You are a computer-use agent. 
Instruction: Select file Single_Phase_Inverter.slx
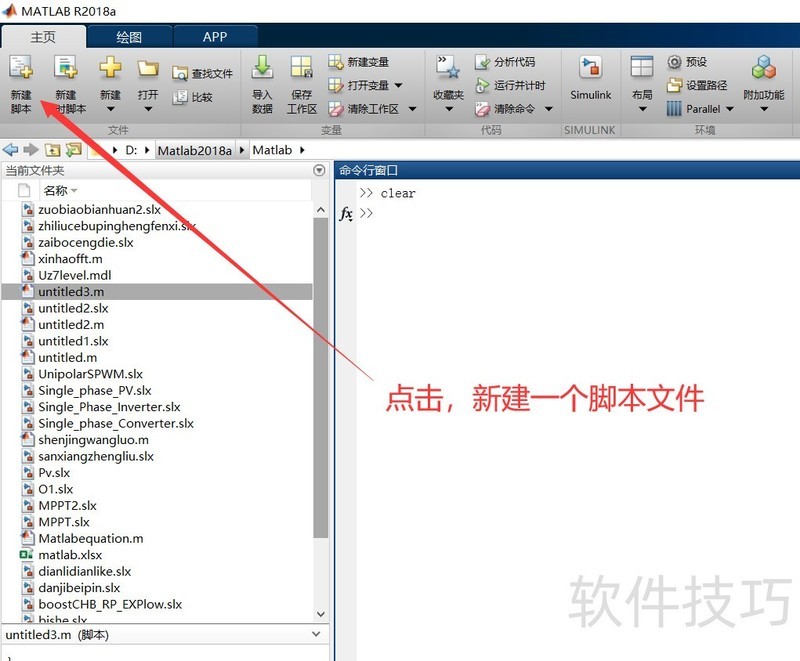coord(109,407)
